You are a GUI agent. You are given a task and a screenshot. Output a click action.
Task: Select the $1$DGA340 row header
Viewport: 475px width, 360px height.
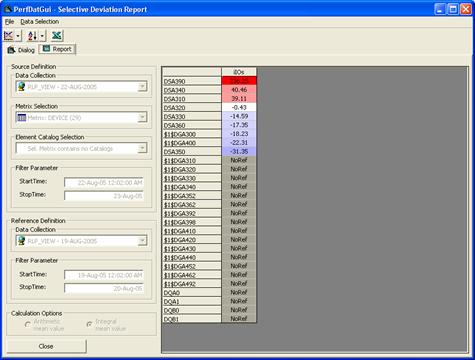192,187
